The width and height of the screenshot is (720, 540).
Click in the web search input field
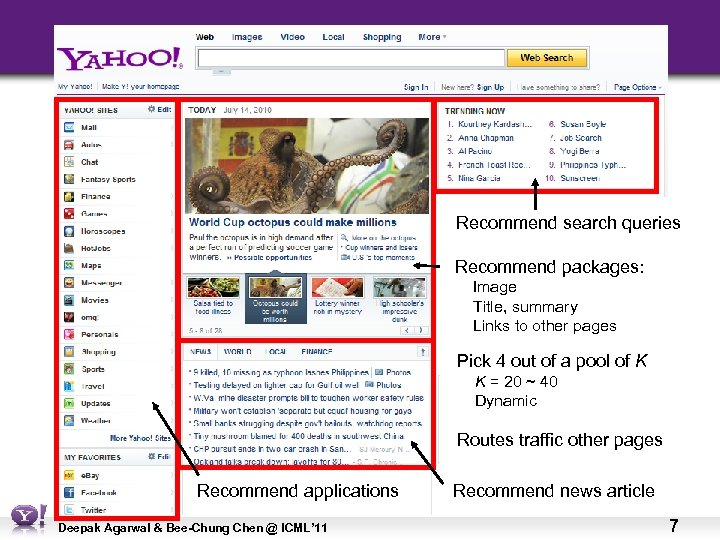[x=351, y=58]
